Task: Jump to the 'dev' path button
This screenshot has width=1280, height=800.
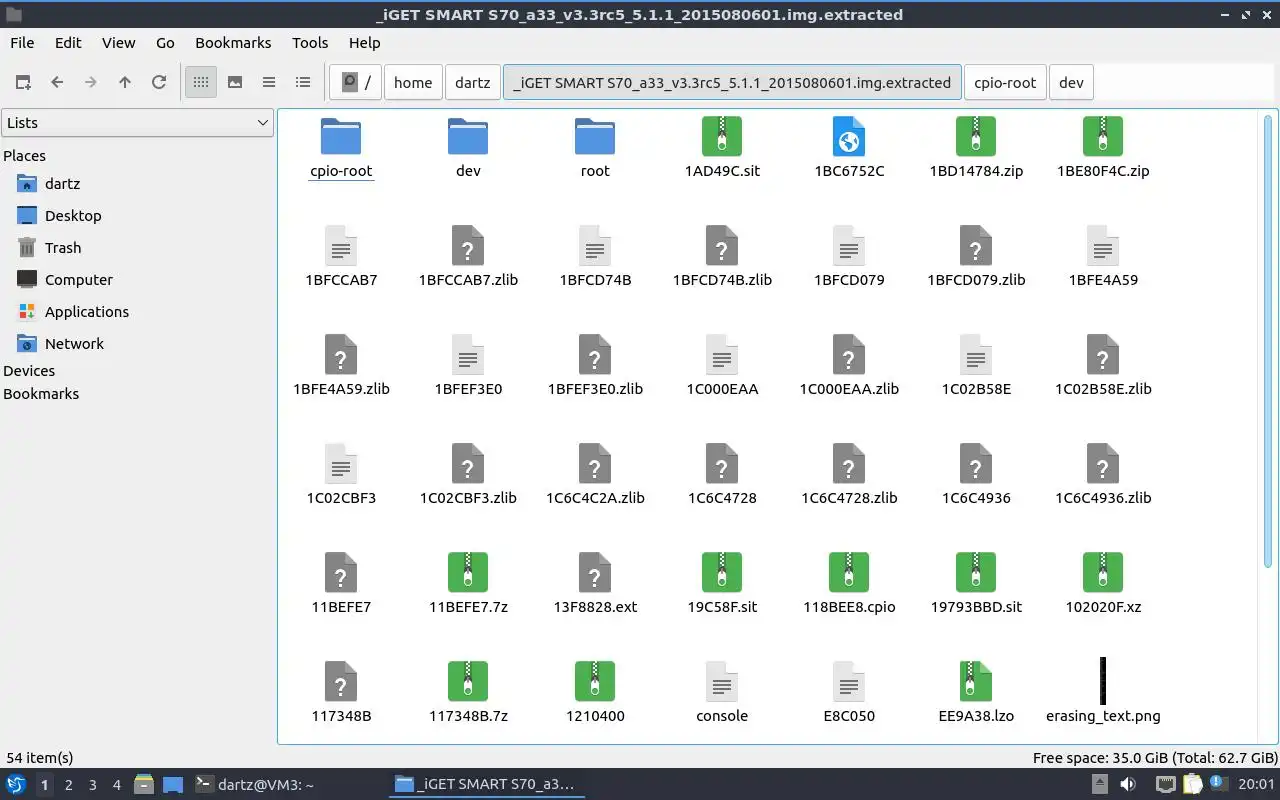Action: (x=1071, y=83)
